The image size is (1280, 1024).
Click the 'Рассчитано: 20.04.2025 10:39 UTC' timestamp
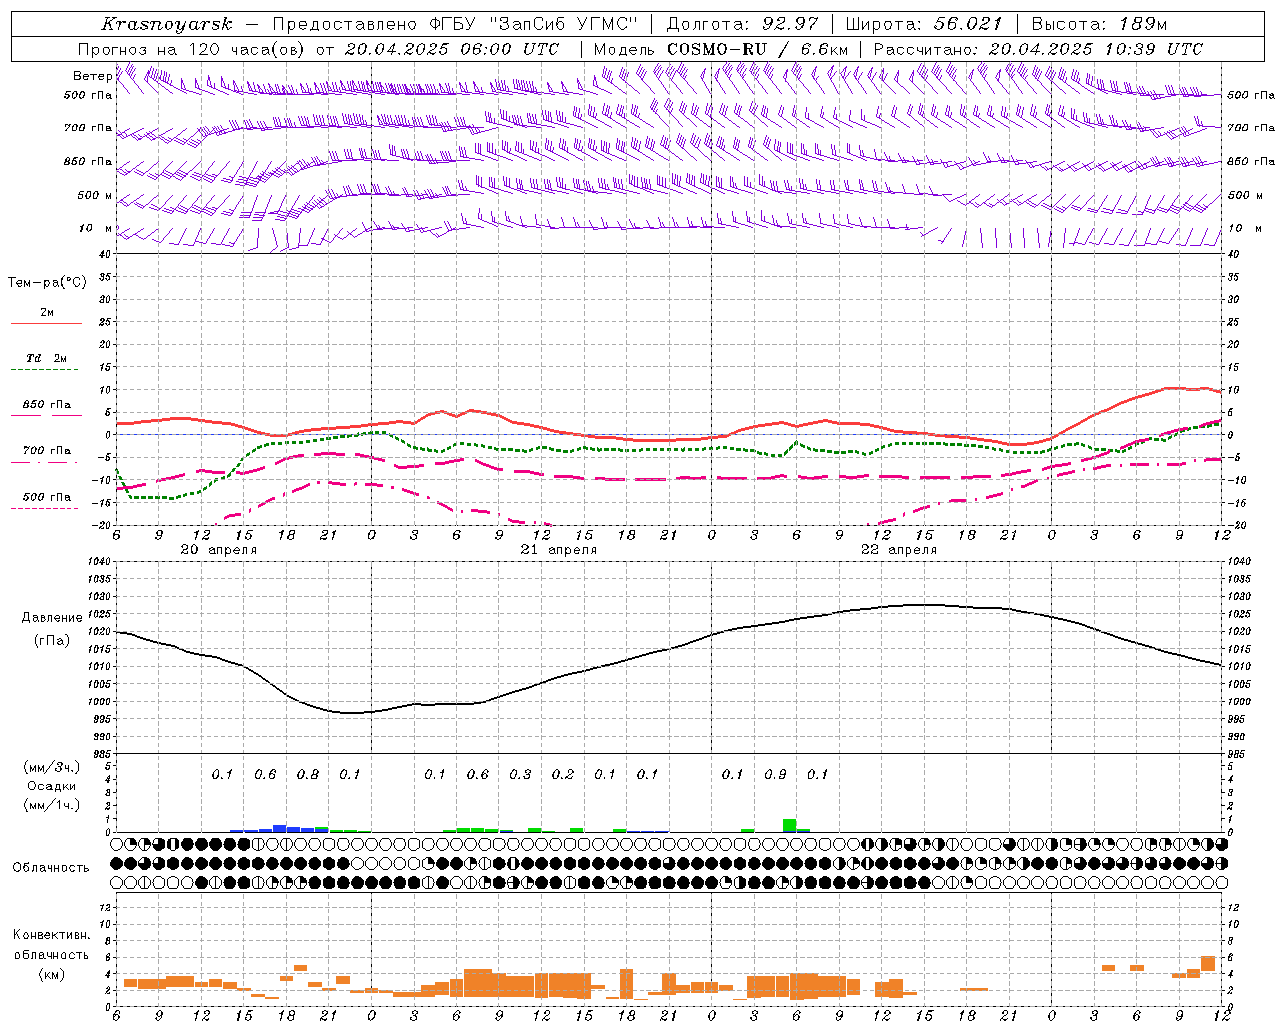[1038, 49]
